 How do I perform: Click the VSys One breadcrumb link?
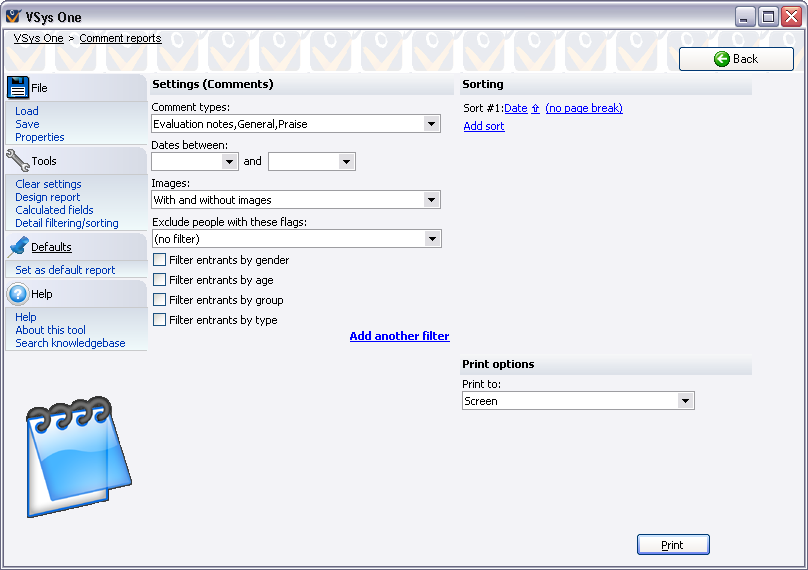39,38
